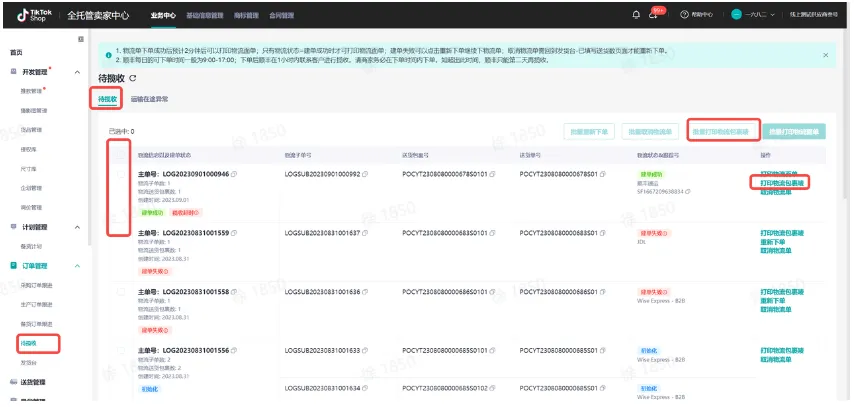
Task: Open messages icon with 99+ badge
Action: pos(653,15)
